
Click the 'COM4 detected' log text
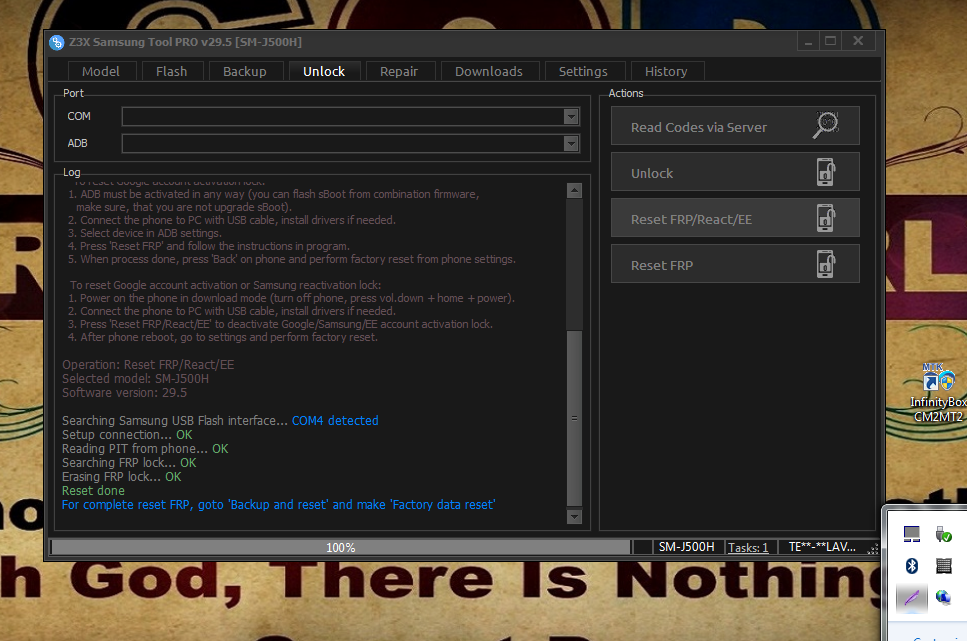335,421
